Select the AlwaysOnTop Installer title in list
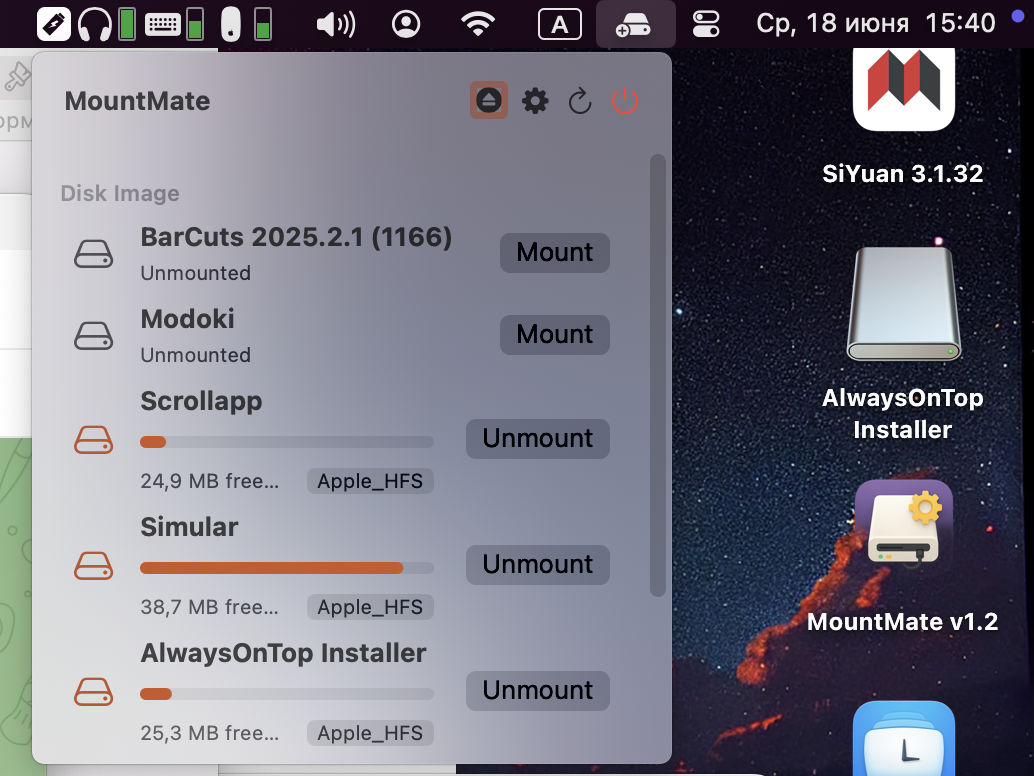The width and height of the screenshot is (1034, 776). click(284, 653)
